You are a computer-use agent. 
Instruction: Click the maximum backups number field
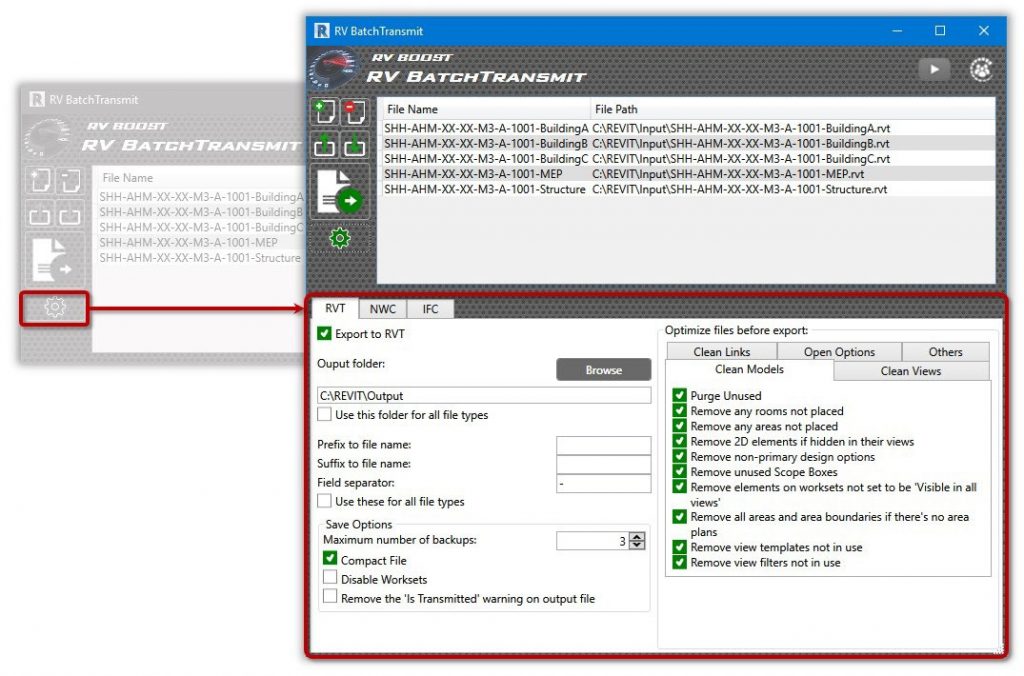[x=593, y=541]
